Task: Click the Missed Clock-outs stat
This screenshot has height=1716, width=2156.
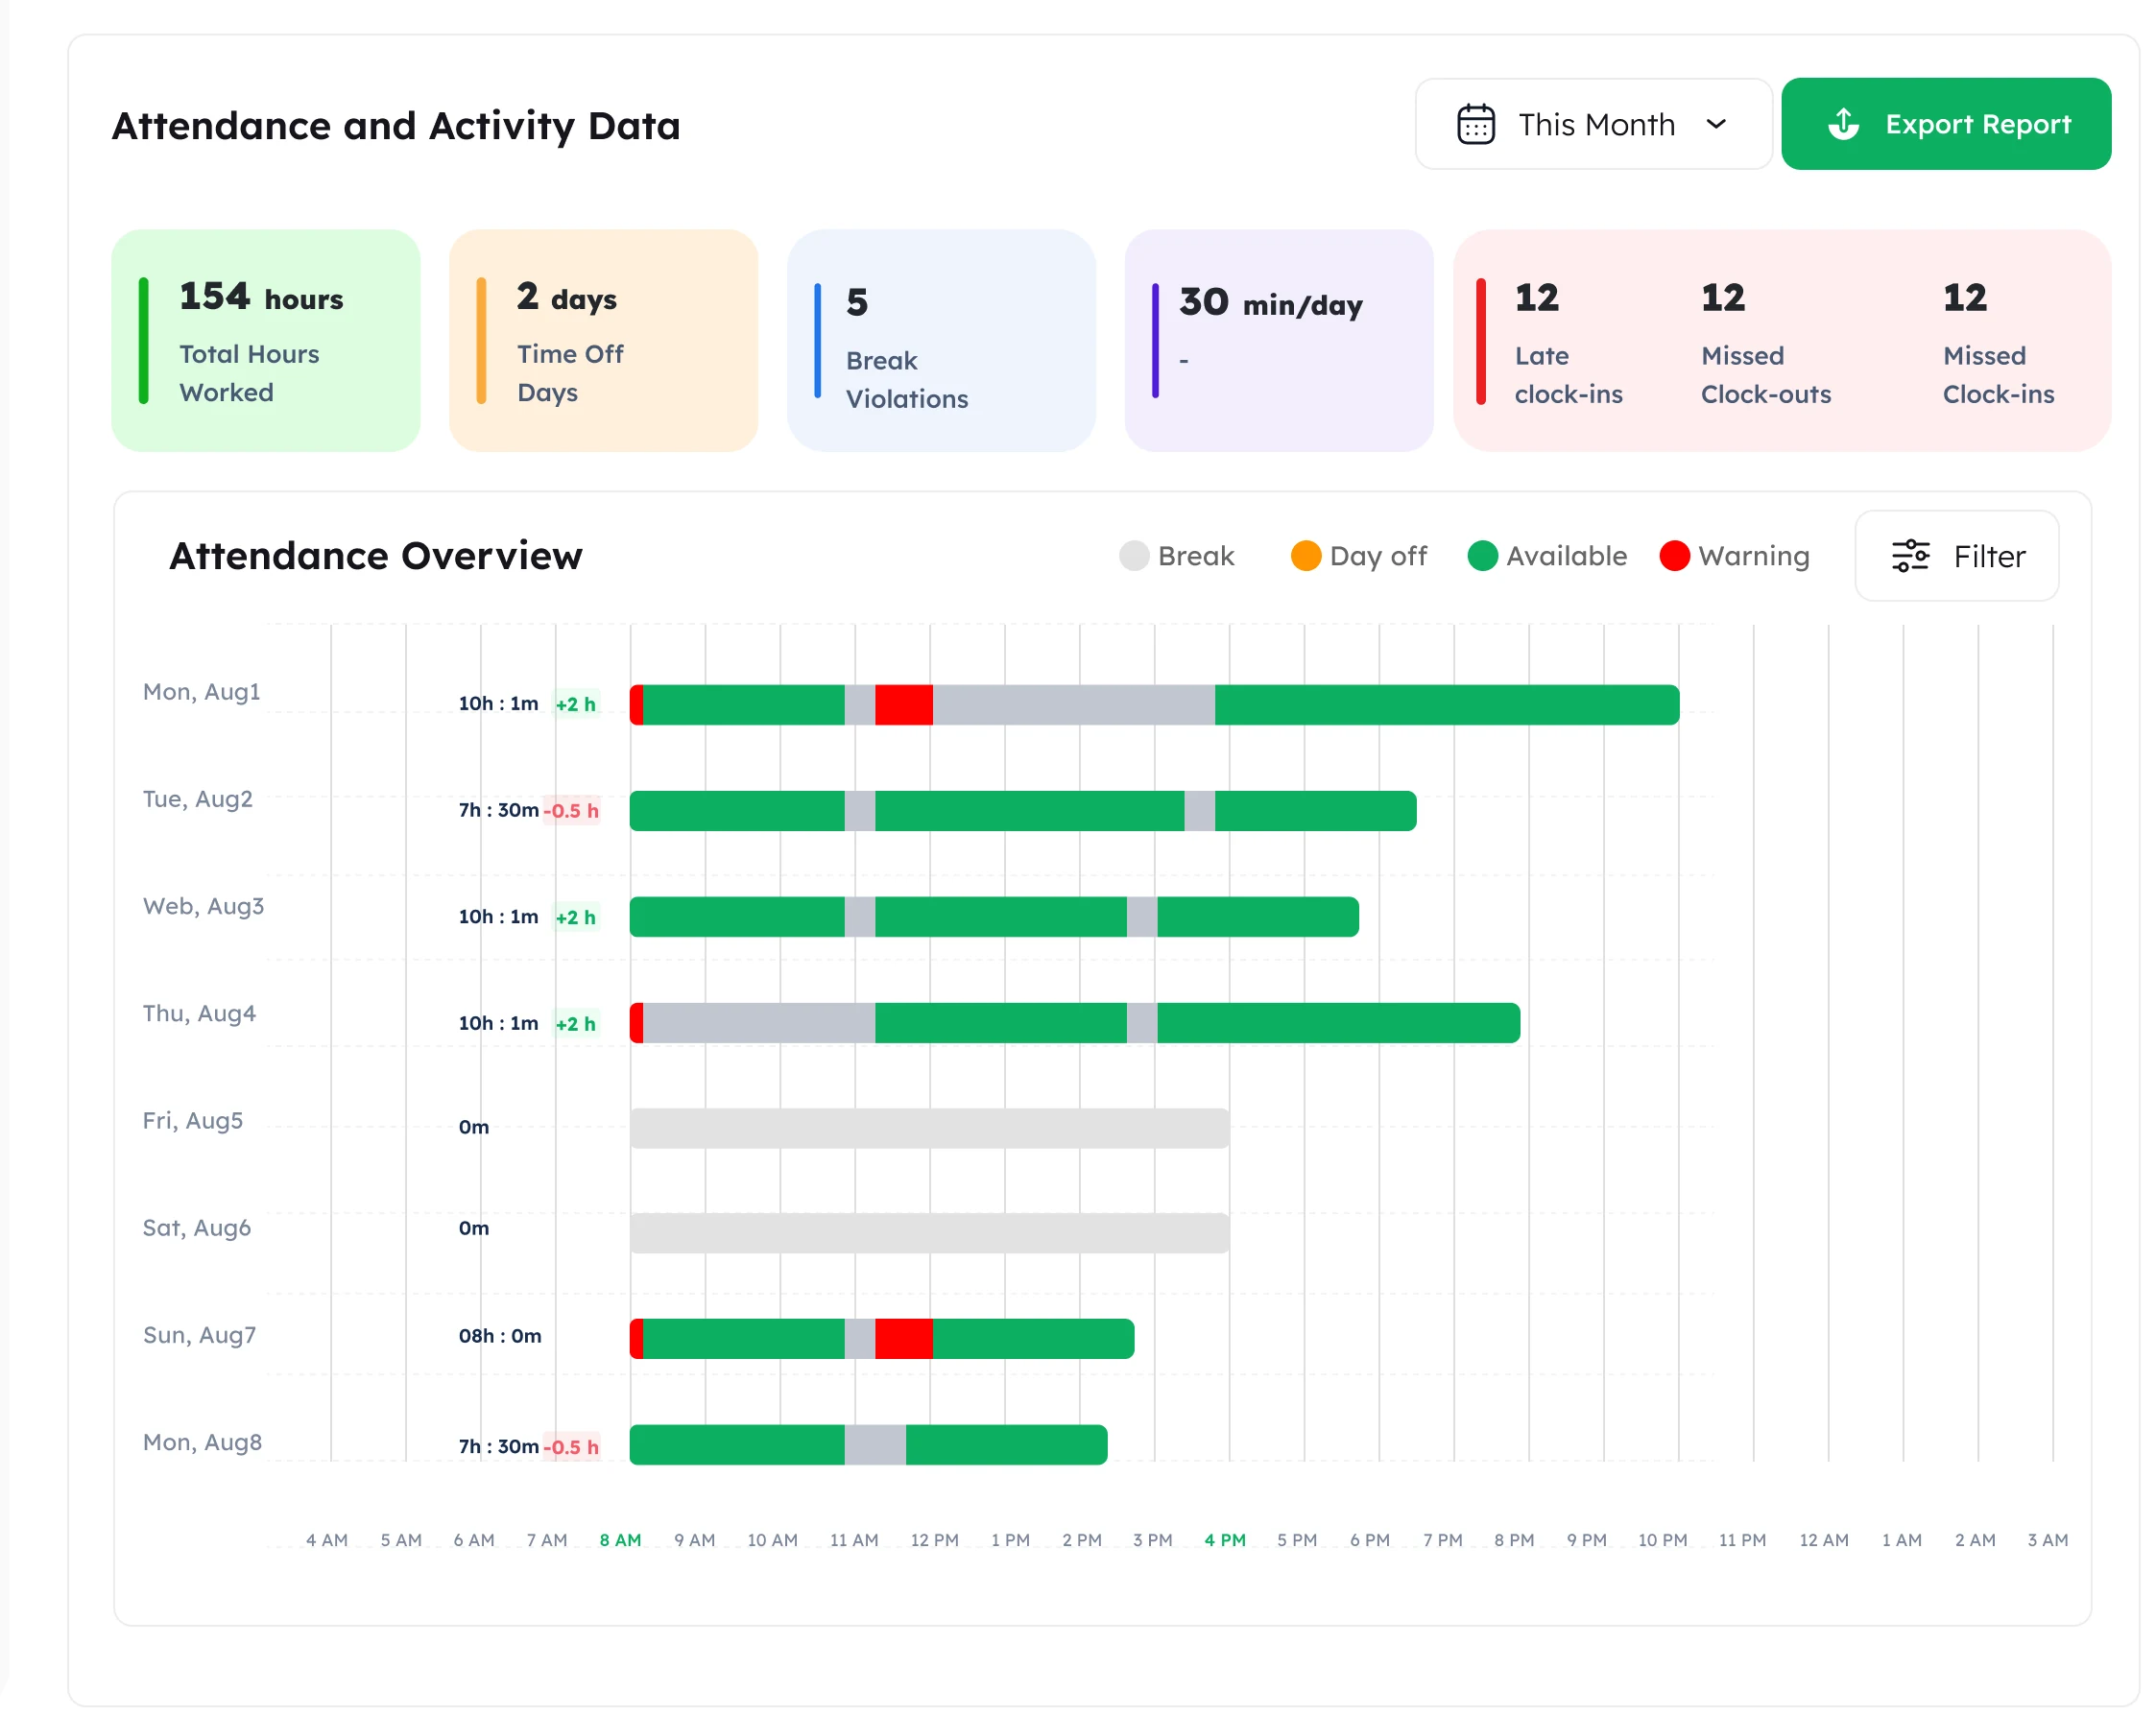Action: tap(1765, 343)
